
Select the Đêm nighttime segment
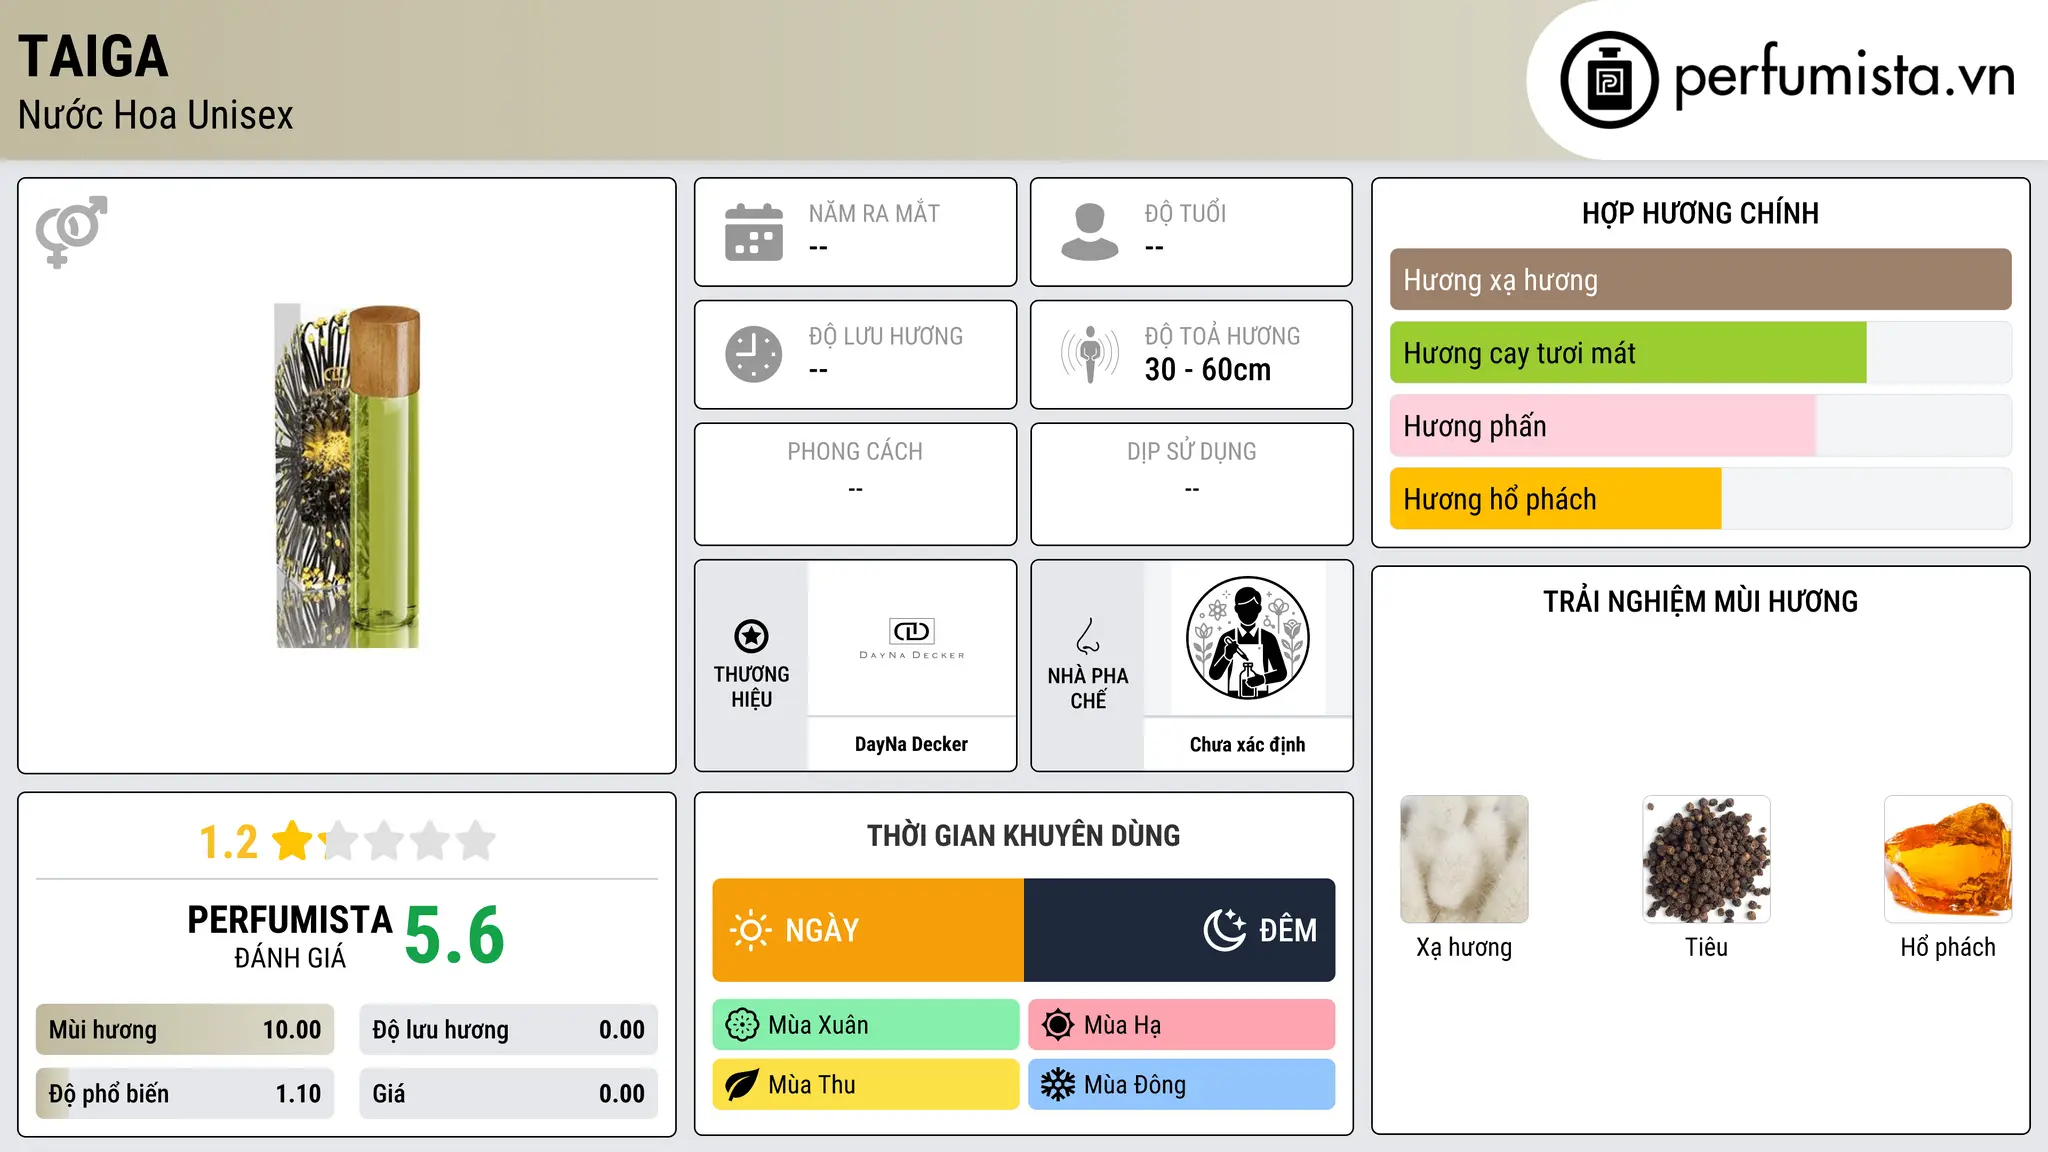point(1180,930)
